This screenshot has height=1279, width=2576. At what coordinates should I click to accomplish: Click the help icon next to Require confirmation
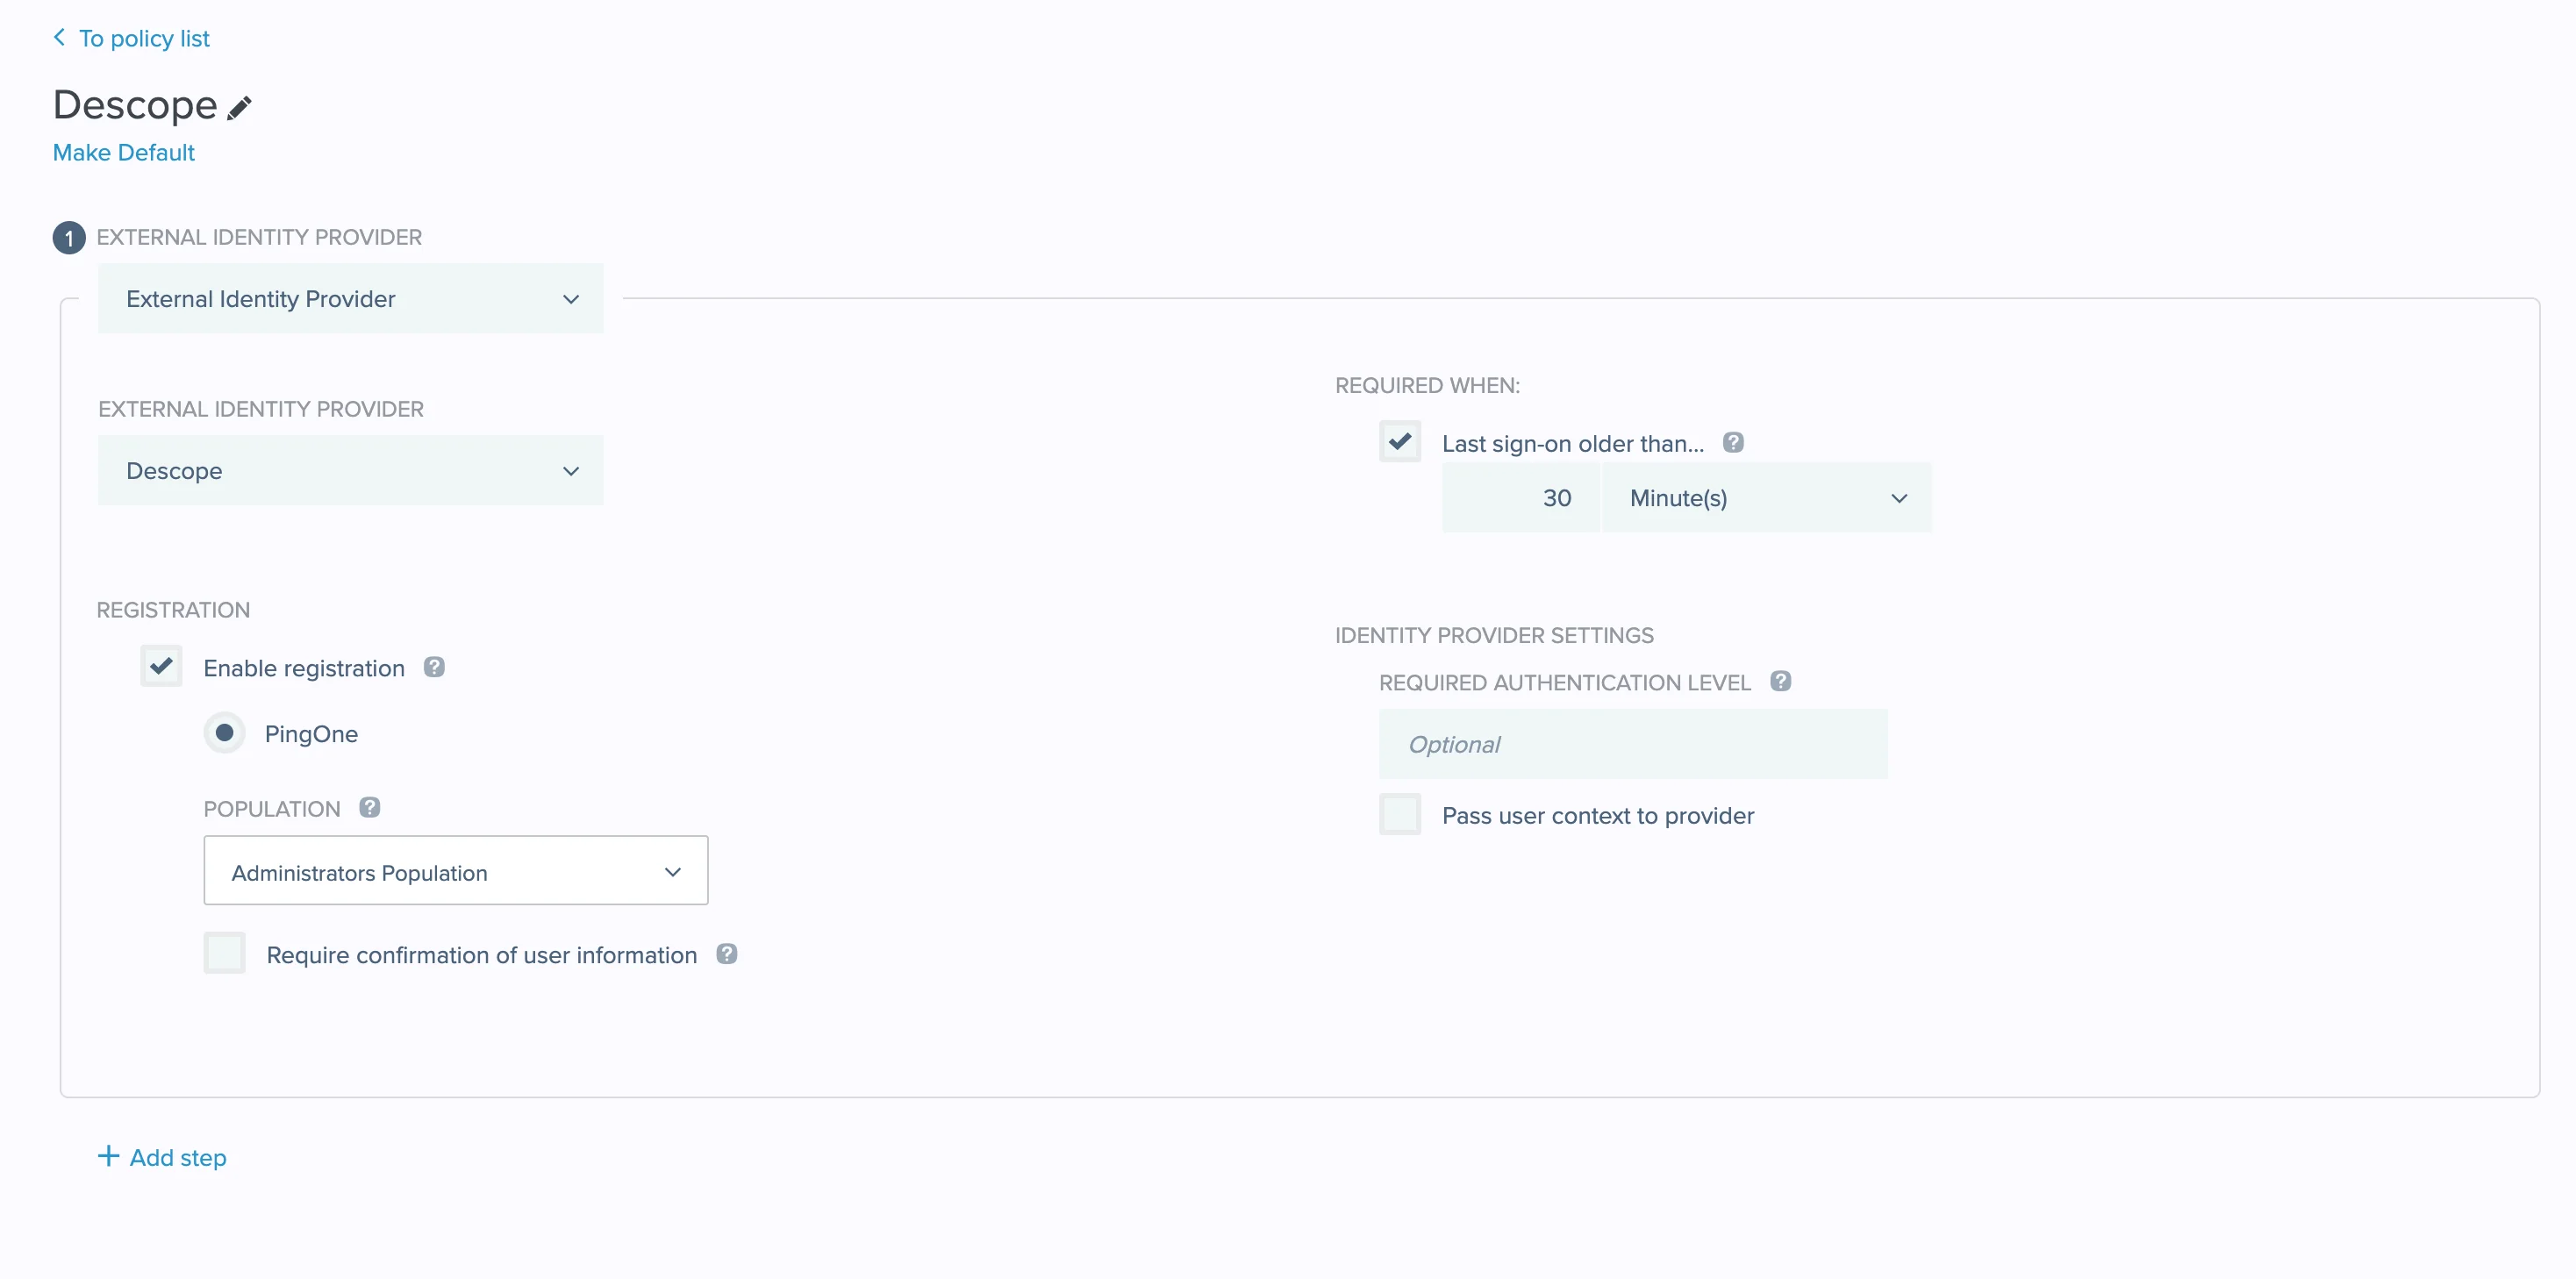pos(726,953)
